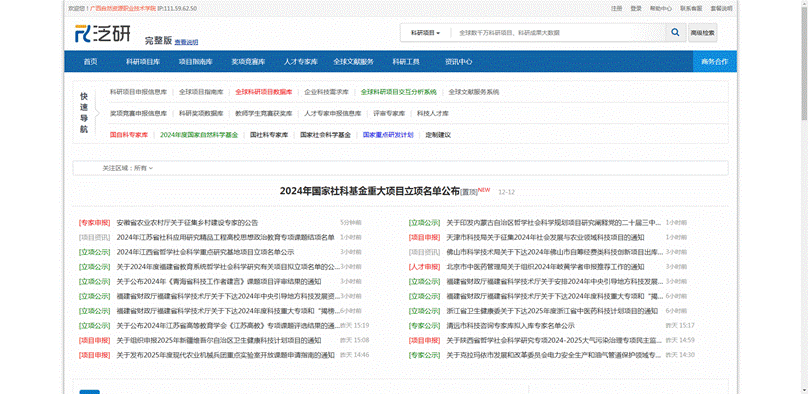Image resolution: width=808 pixels, height=394 pixels.
Task: Open green 2024年度国家自然科学基金 link
Action: pyautogui.click(x=199, y=135)
